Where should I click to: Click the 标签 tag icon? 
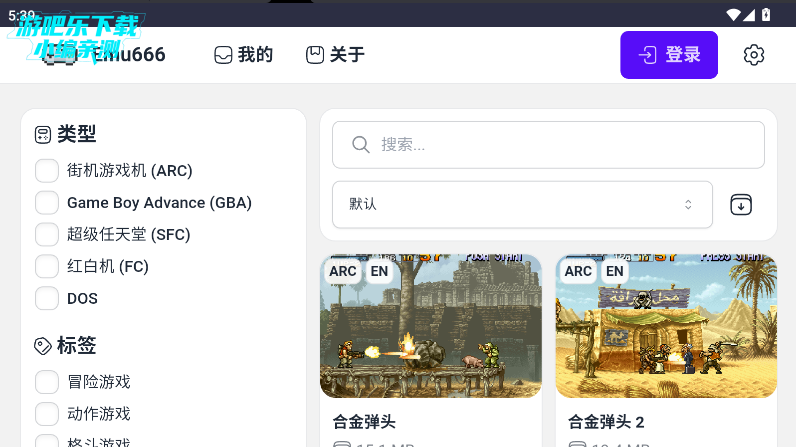click(x=43, y=346)
